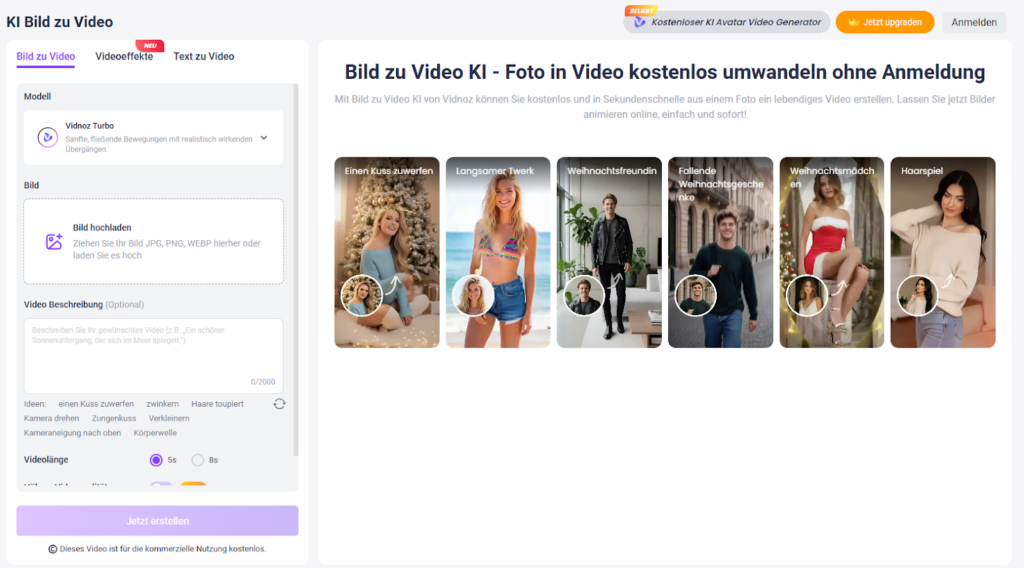Click the image upload icon

click(54, 242)
